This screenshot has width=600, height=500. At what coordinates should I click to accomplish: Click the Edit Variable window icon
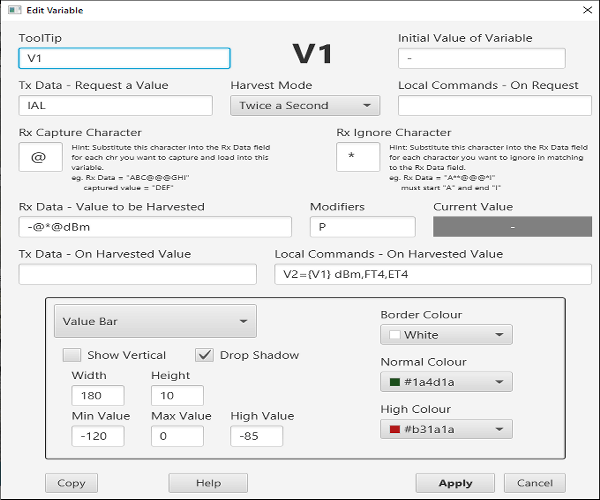tap(15, 10)
